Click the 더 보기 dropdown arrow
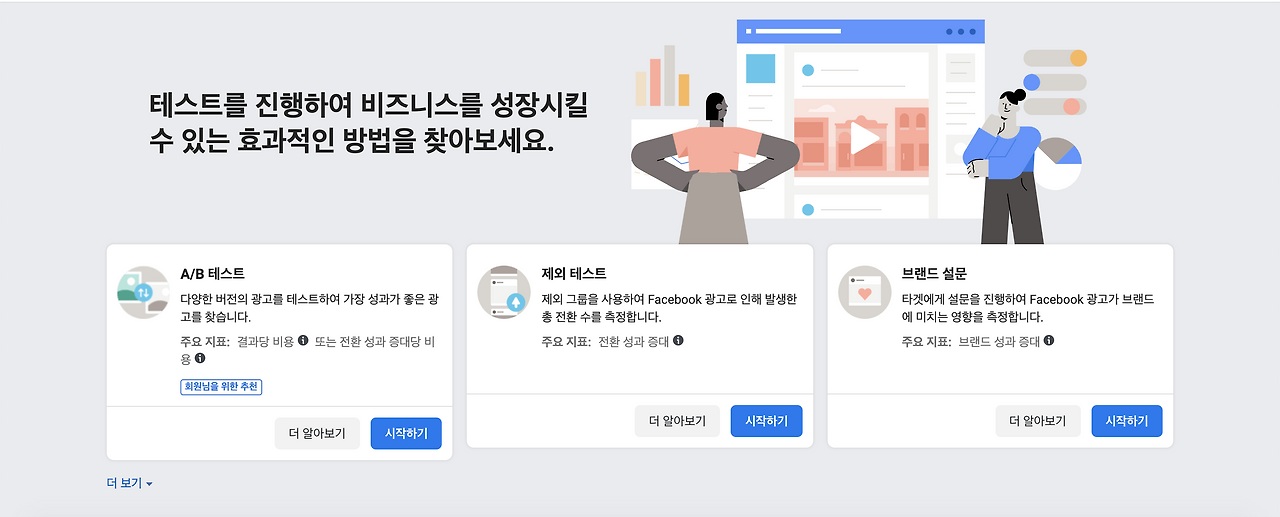 coord(149,484)
